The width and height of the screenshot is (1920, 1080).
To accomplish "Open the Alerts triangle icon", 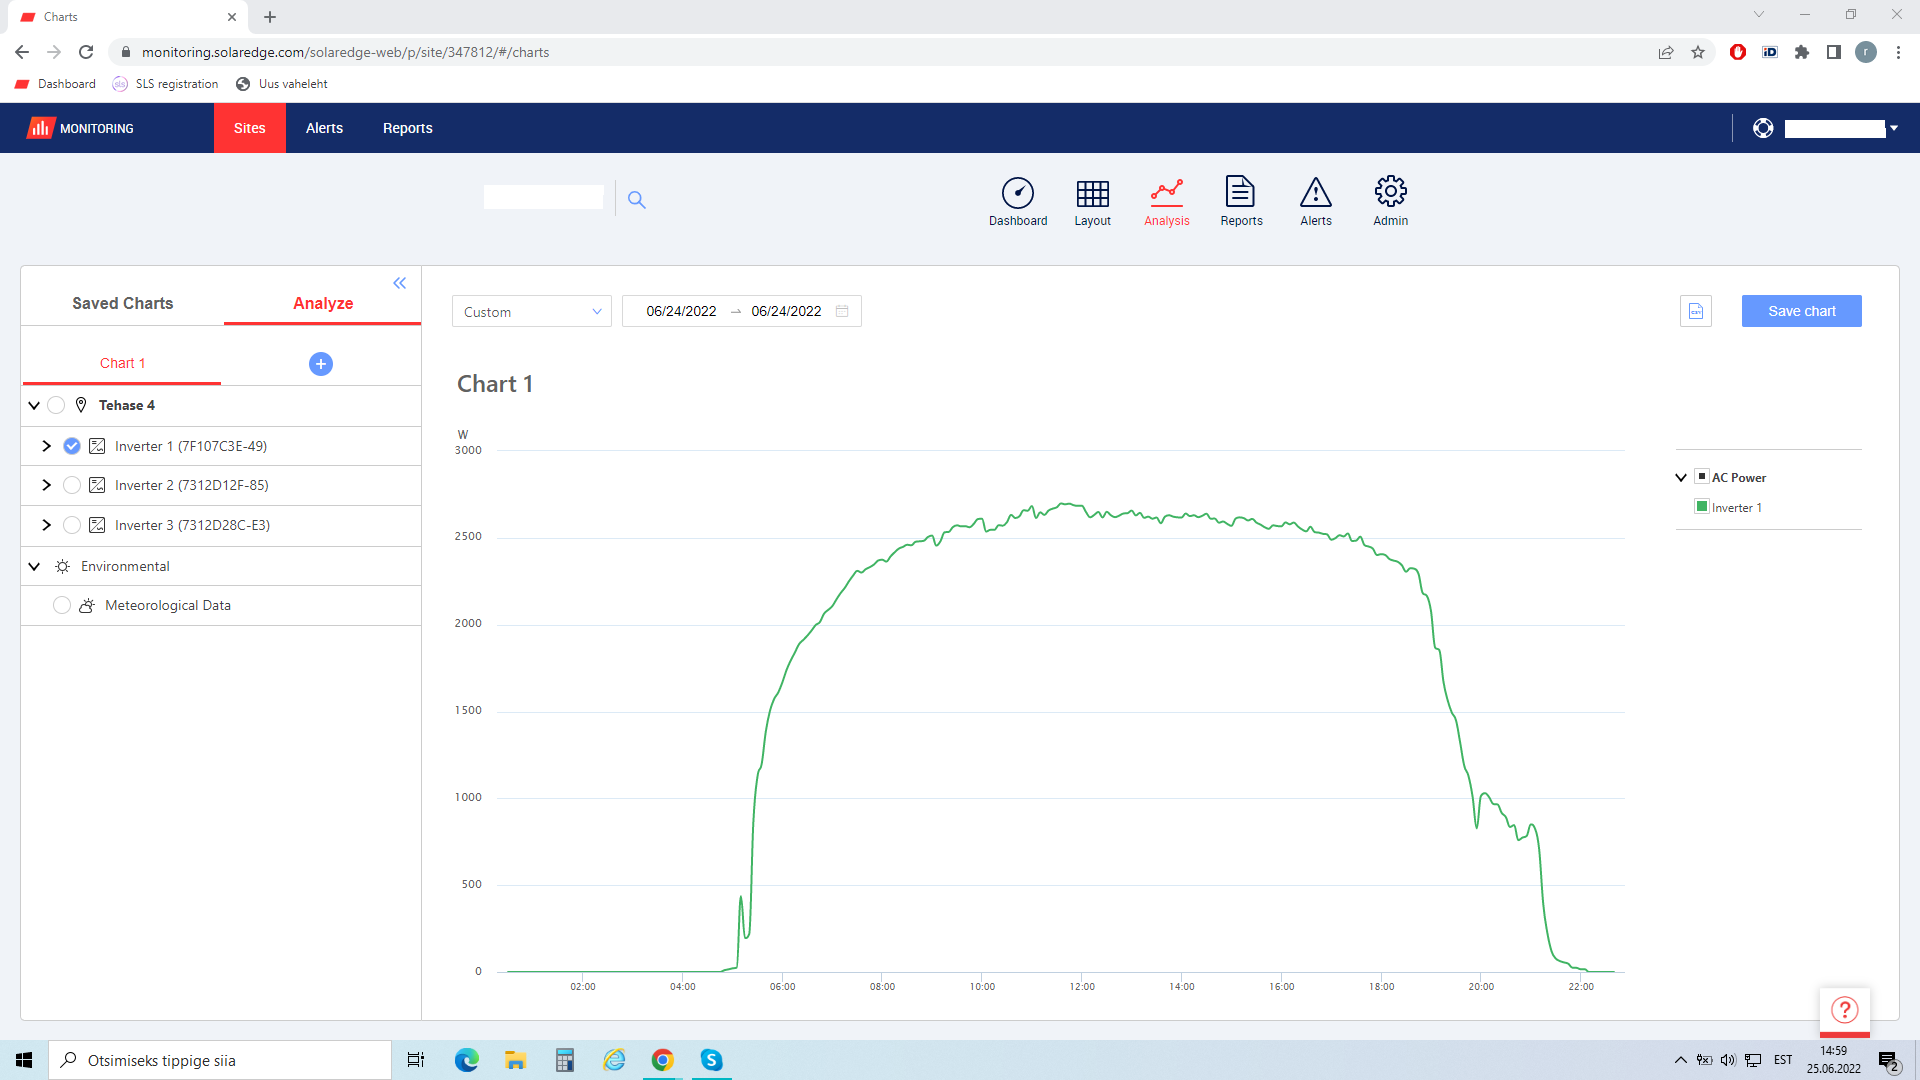I will (1315, 192).
